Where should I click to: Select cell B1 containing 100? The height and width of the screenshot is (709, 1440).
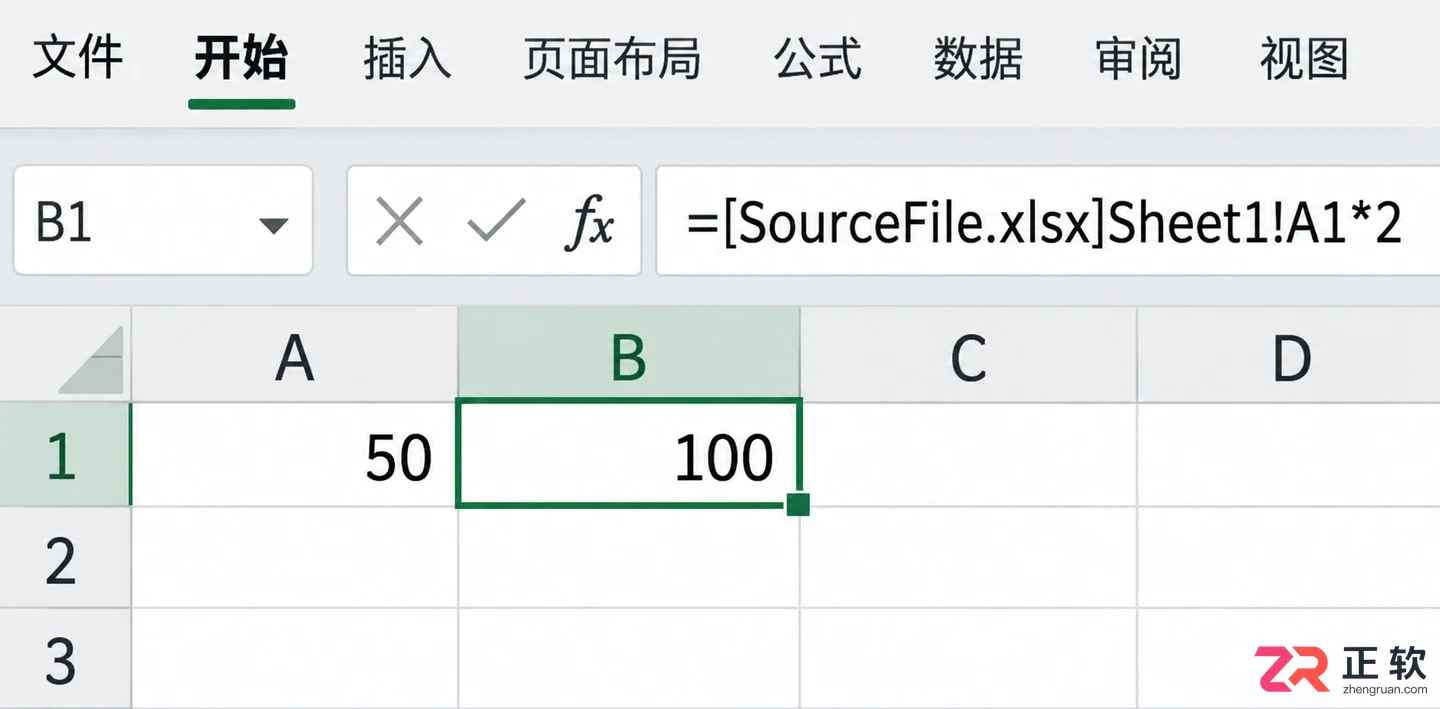[x=629, y=453]
